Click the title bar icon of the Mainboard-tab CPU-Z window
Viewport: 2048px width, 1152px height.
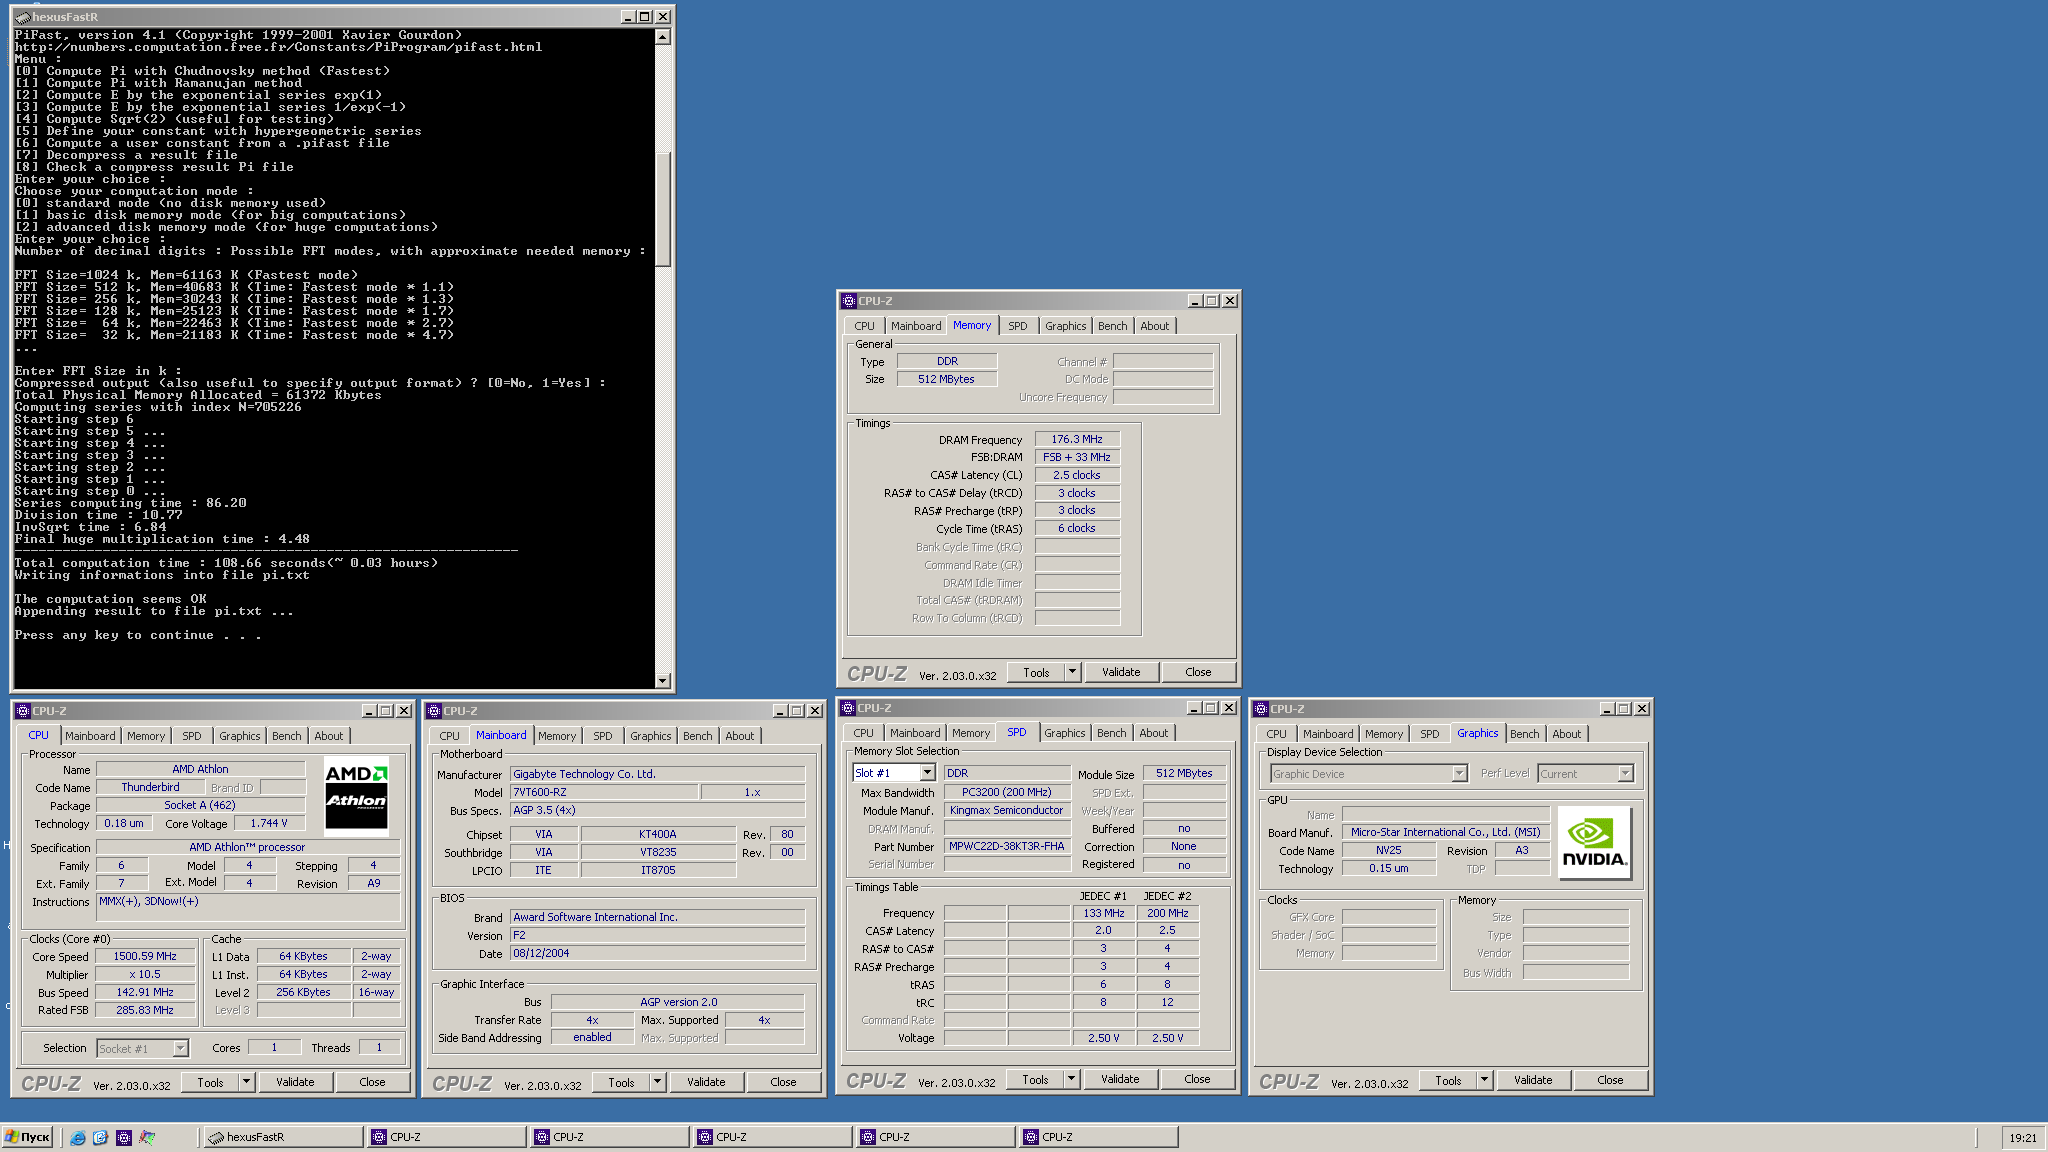click(x=435, y=711)
